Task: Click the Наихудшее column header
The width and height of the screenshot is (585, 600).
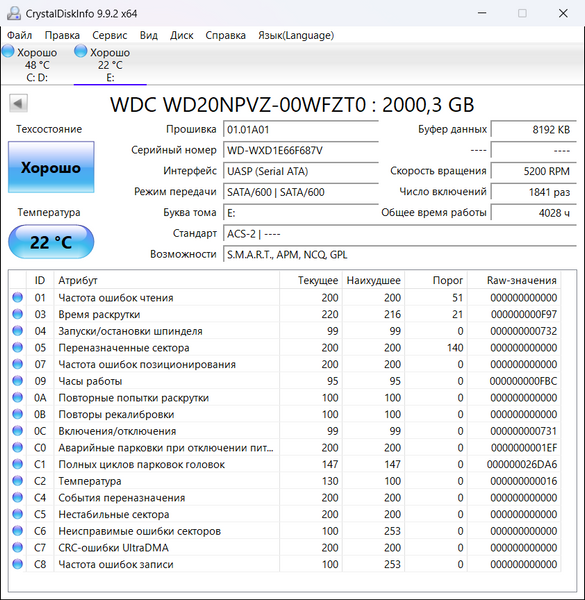Action: click(373, 280)
